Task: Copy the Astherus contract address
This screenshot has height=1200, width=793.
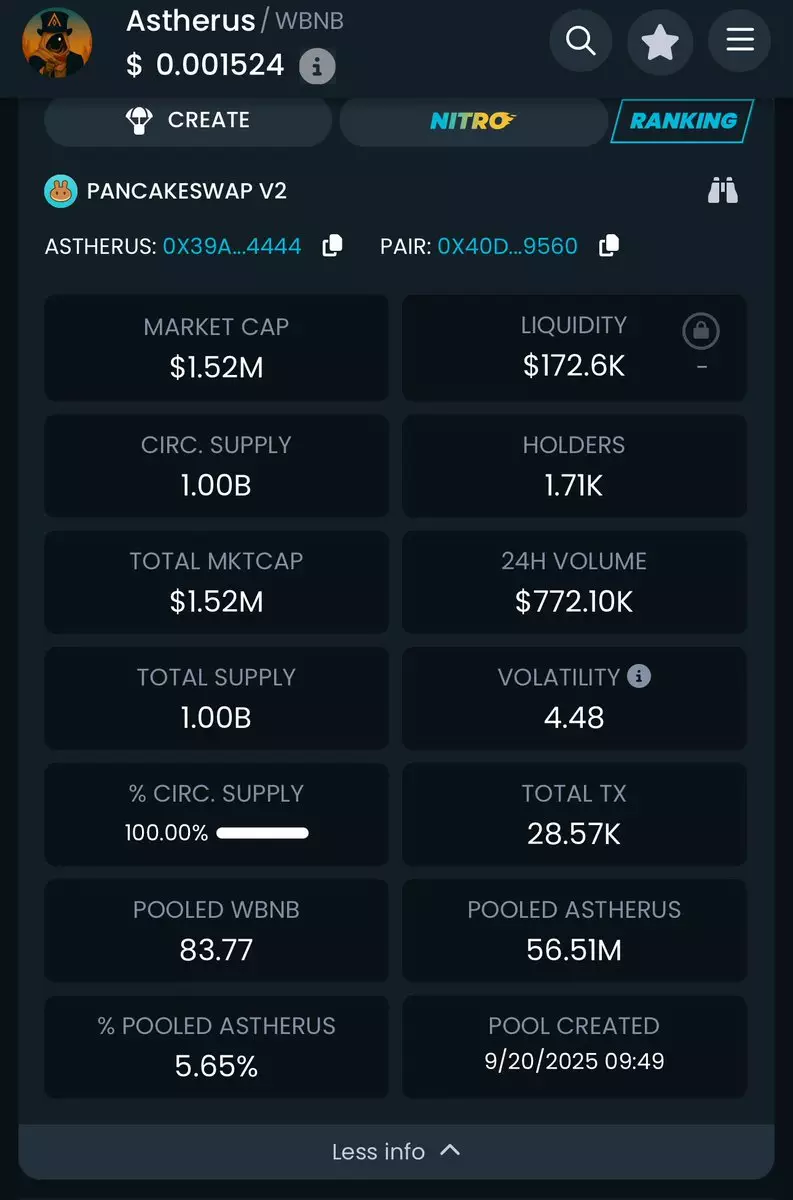Action: click(332, 246)
